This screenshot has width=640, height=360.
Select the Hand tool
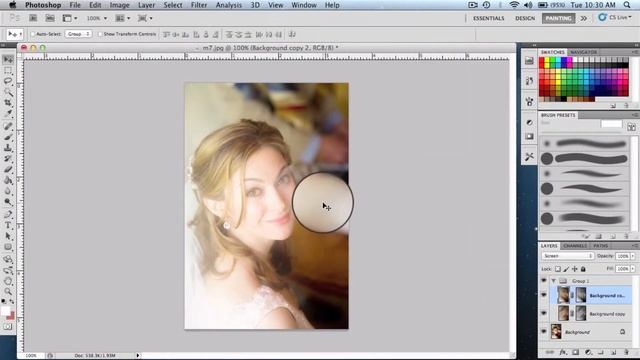point(8,281)
